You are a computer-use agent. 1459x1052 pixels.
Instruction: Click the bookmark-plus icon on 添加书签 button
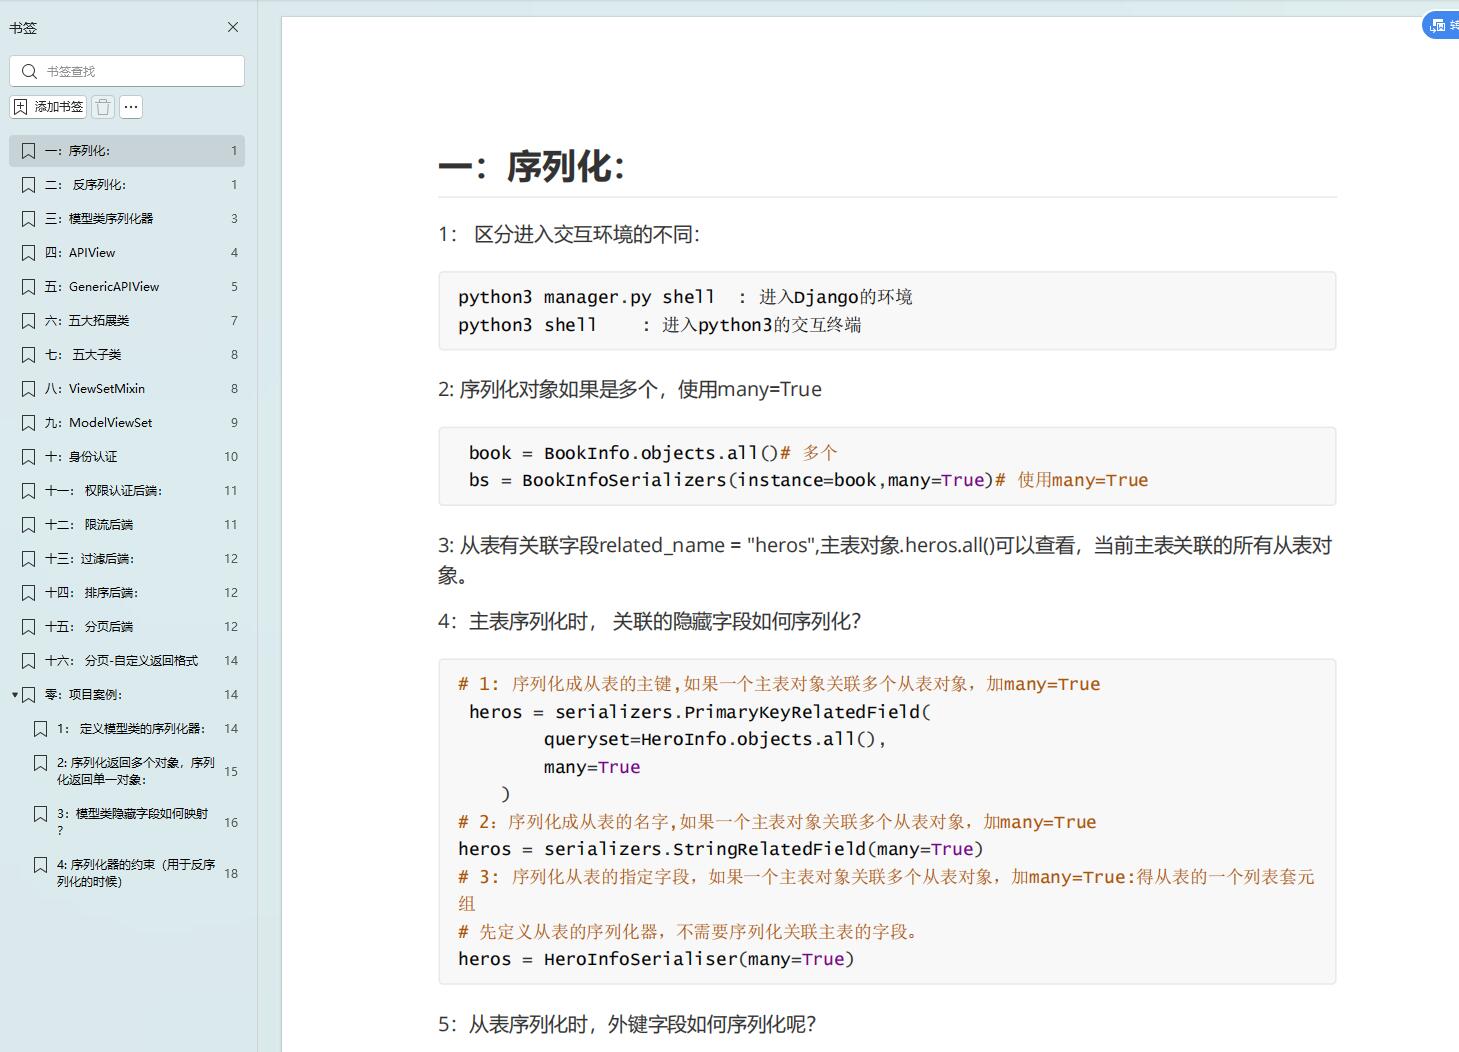pos(23,106)
